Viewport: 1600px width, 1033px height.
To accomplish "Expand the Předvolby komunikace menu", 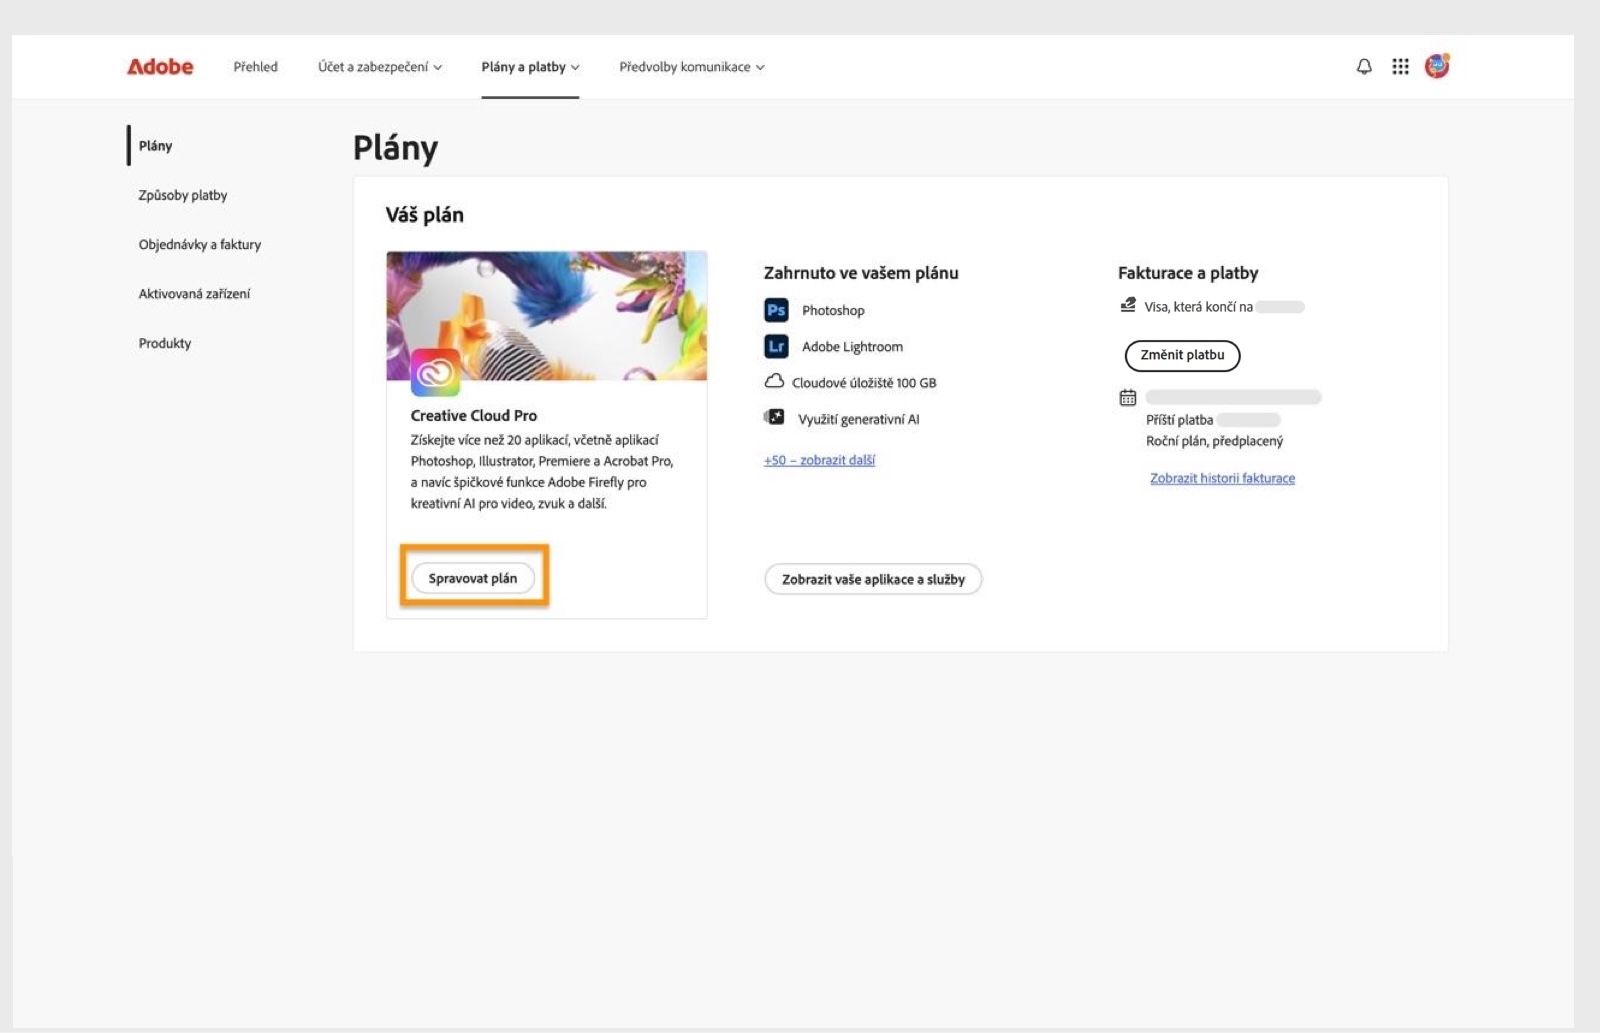I will (692, 67).
